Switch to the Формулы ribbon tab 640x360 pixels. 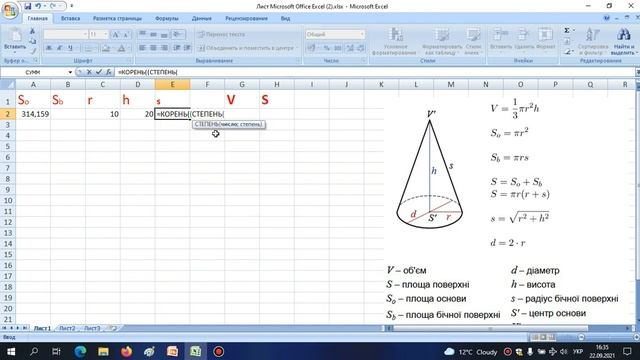pyautogui.click(x=167, y=18)
